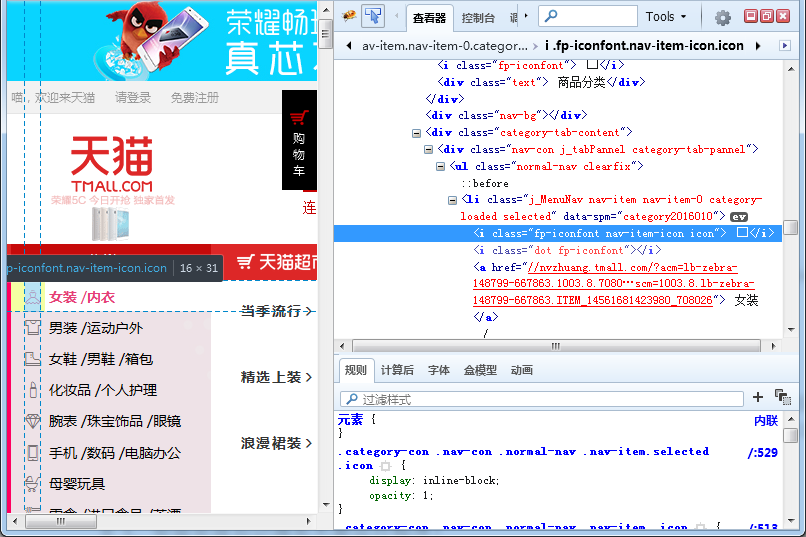This screenshot has height=537, width=806.
Task: Collapse the ul normal-nav clearfix node
Action: tap(440, 166)
